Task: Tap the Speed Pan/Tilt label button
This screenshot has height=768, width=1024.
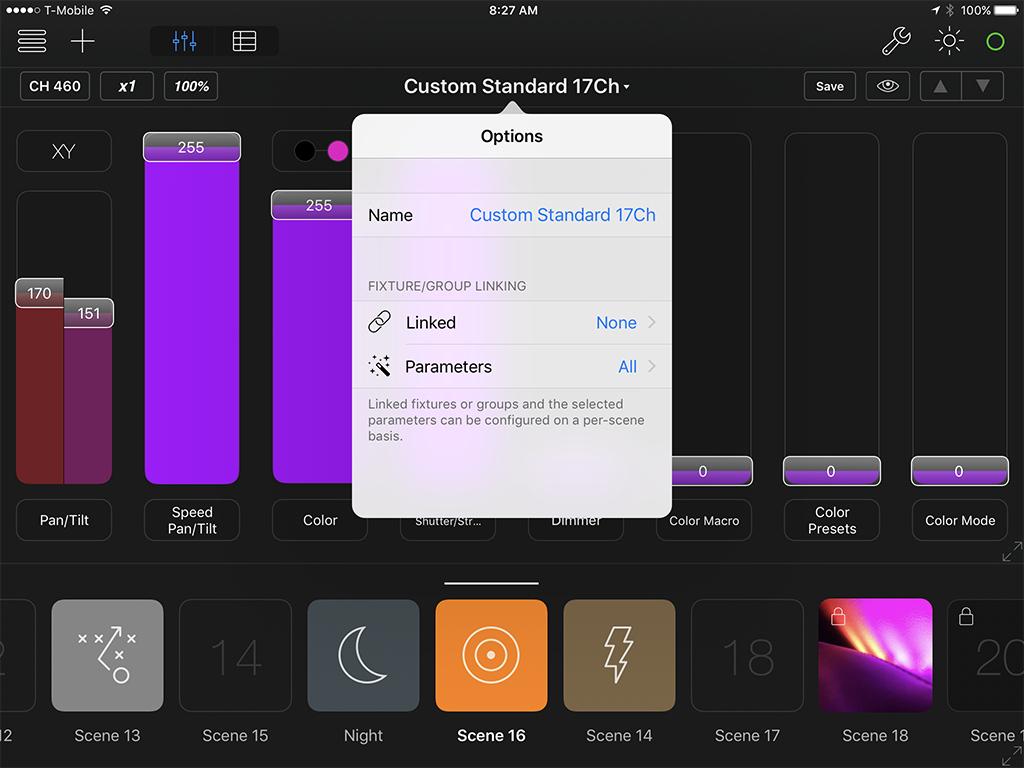Action: pos(192,520)
